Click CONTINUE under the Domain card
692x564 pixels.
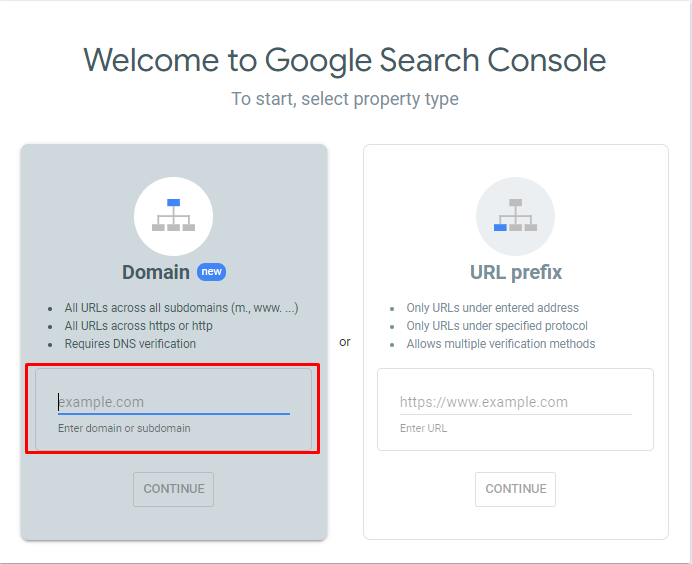pyautogui.click(x=173, y=489)
